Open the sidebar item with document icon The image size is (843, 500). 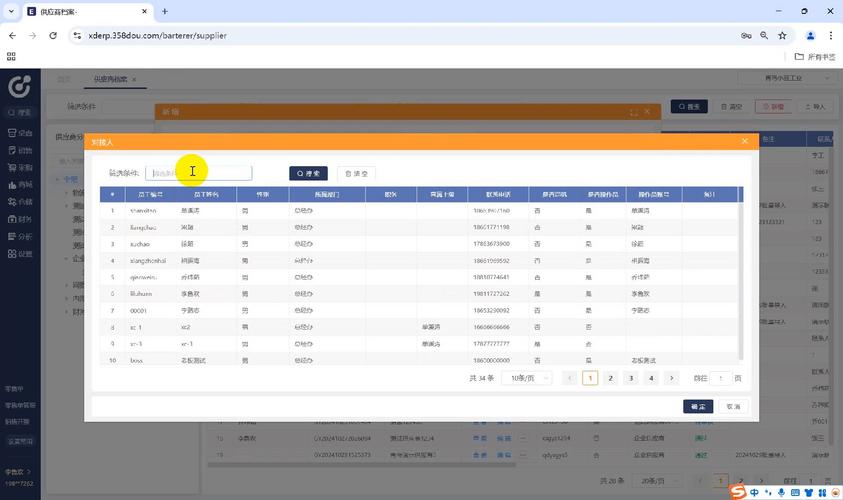coord(20,150)
